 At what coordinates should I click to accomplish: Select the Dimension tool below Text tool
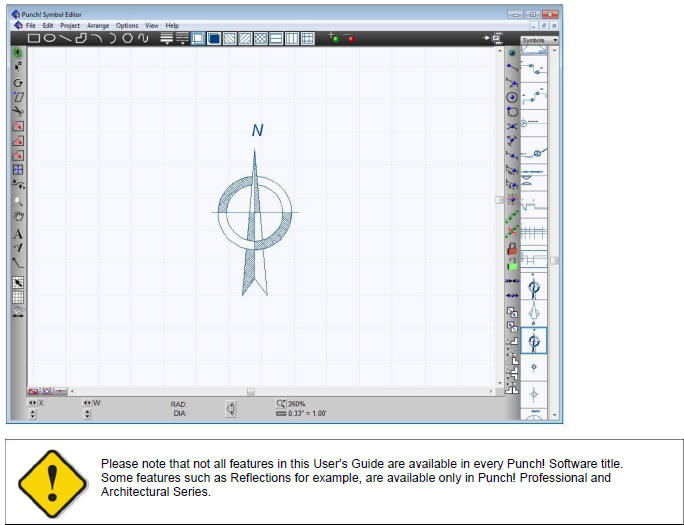(x=18, y=248)
